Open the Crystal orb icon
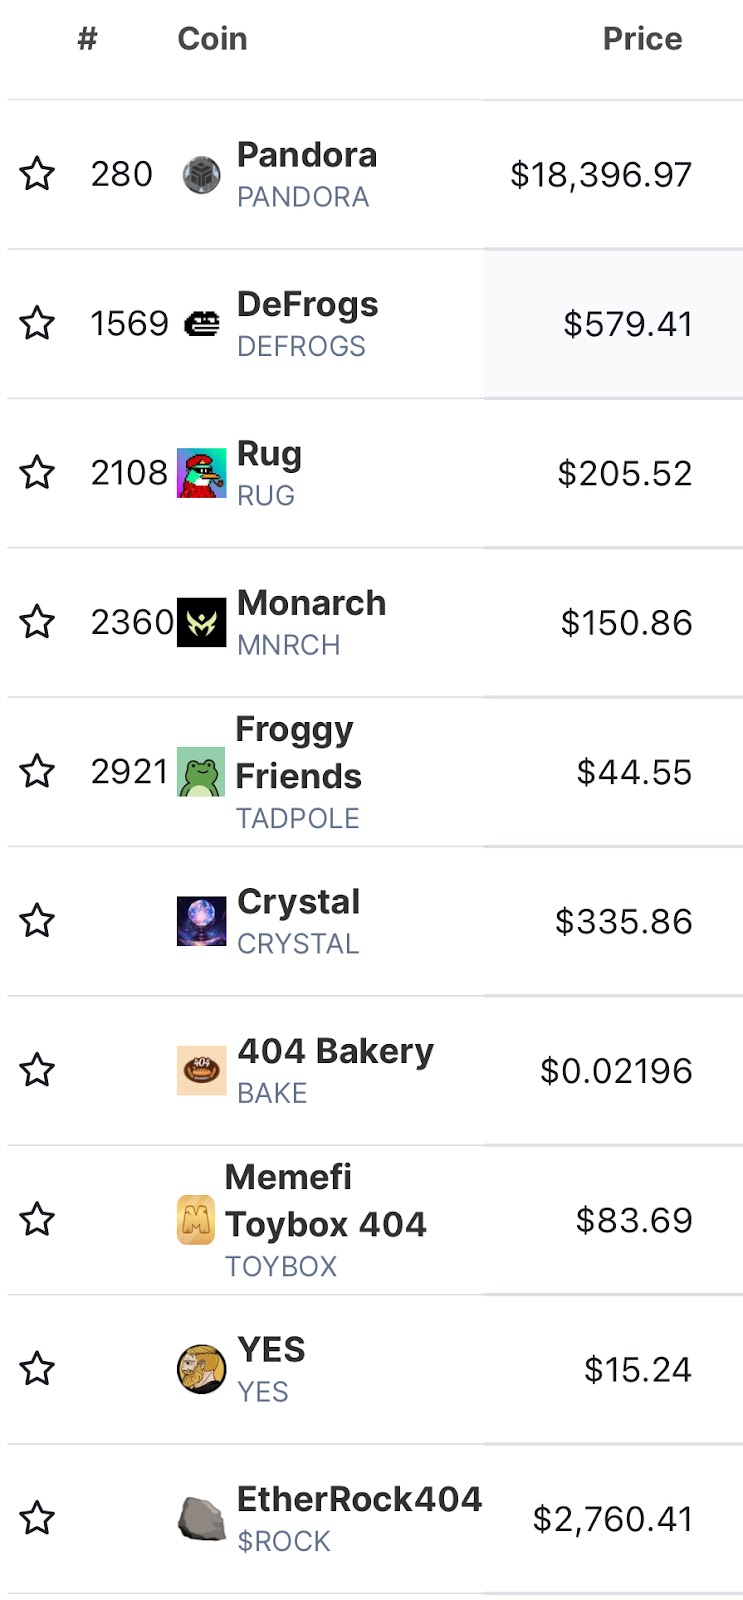The width and height of the screenshot is (743, 1600). point(201,921)
